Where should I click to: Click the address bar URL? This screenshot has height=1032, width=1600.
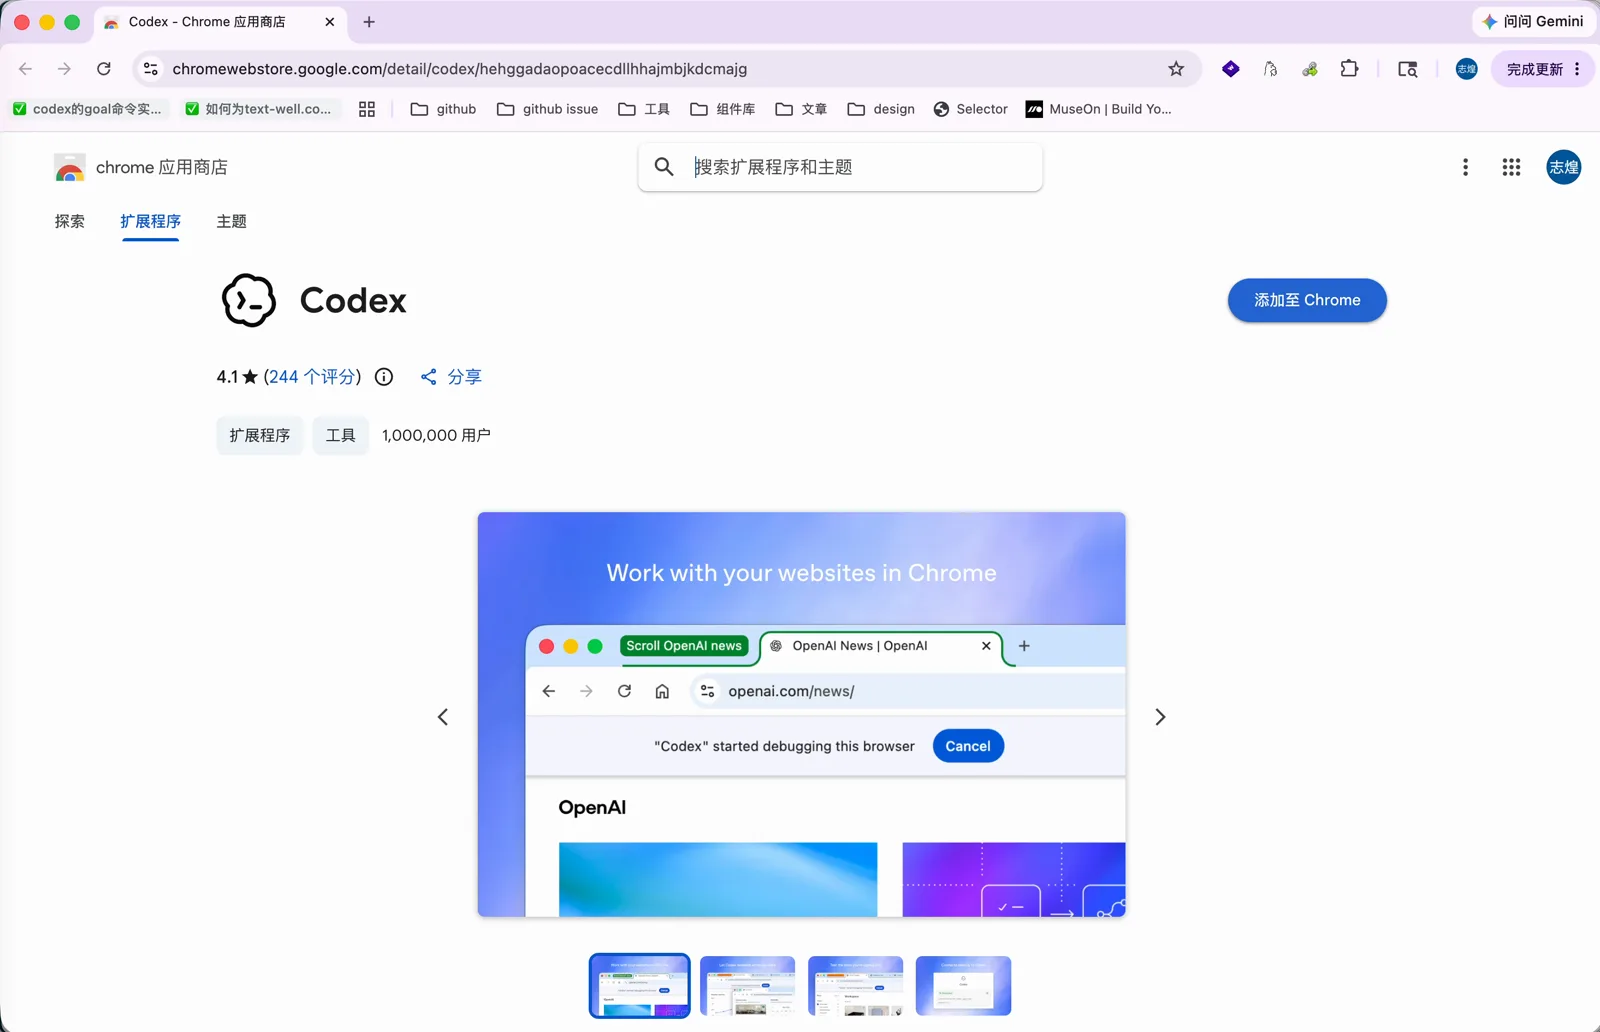pyautogui.click(x=460, y=69)
